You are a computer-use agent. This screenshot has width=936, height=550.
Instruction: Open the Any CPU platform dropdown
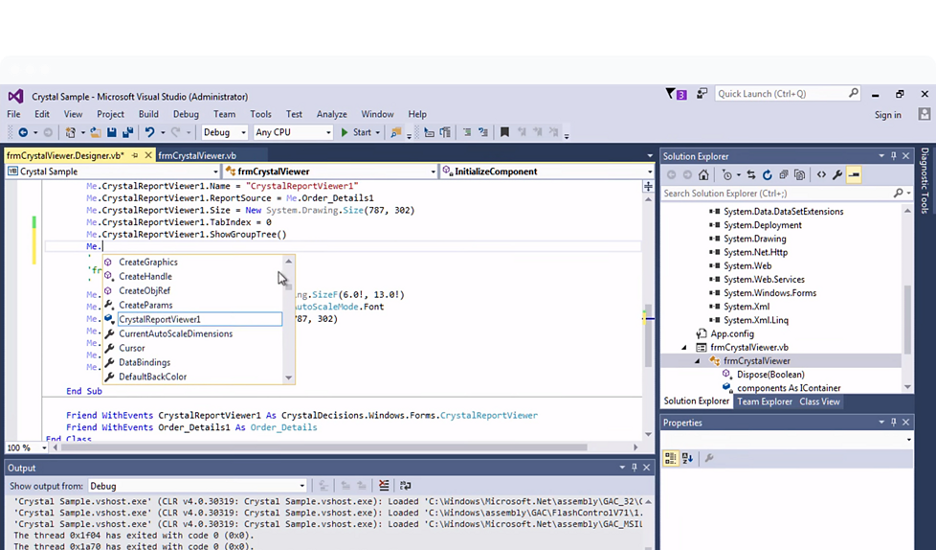(292, 132)
